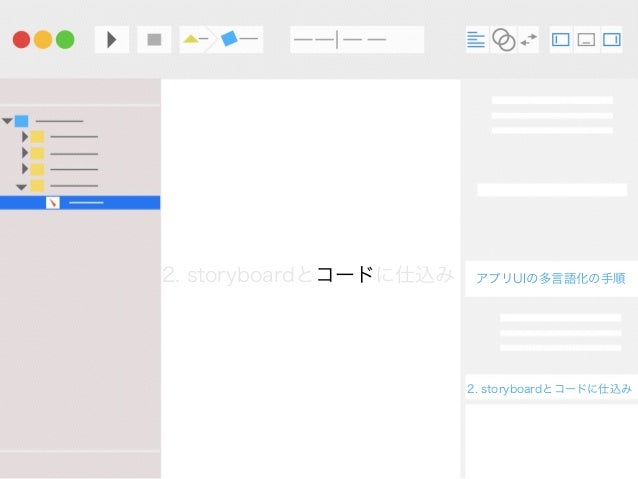The width and height of the screenshot is (638, 479).
Task: Select the highlighted Swift file row
Action: coord(80,203)
